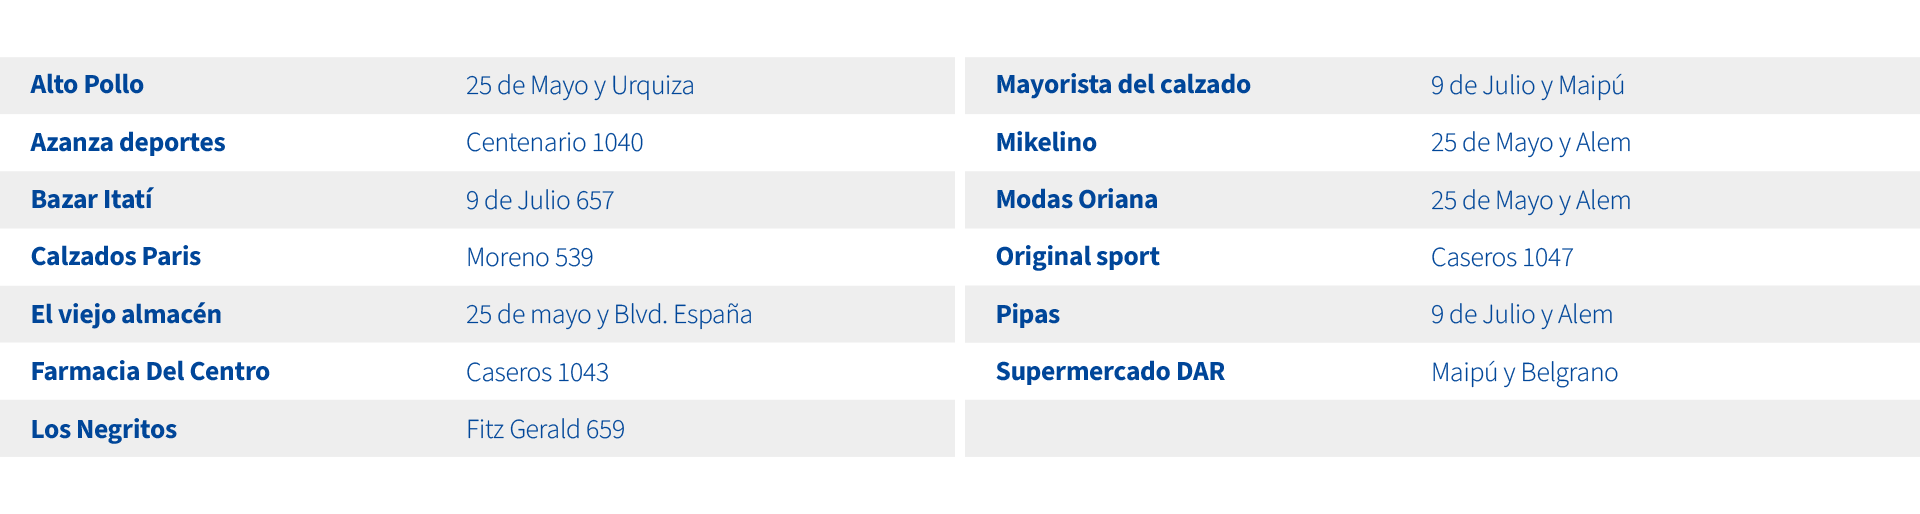Click the Los Negritos store name

pos(104,430)
